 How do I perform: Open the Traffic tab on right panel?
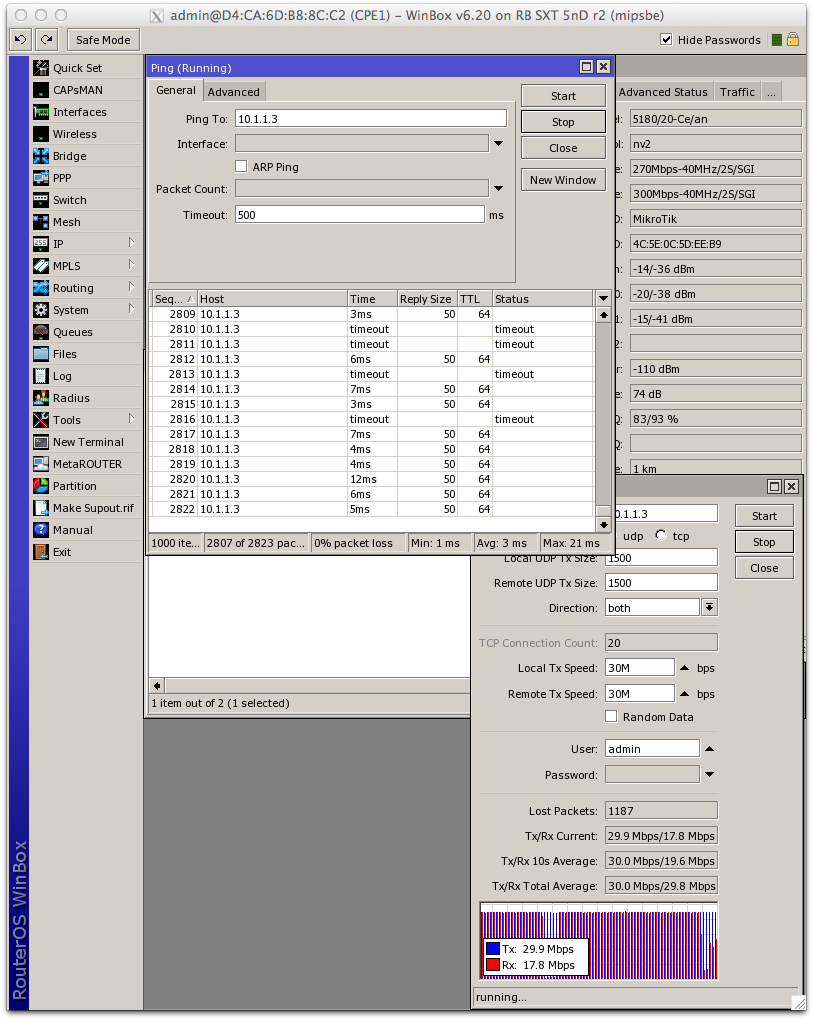pyautogui.click(x=737, y=91)
